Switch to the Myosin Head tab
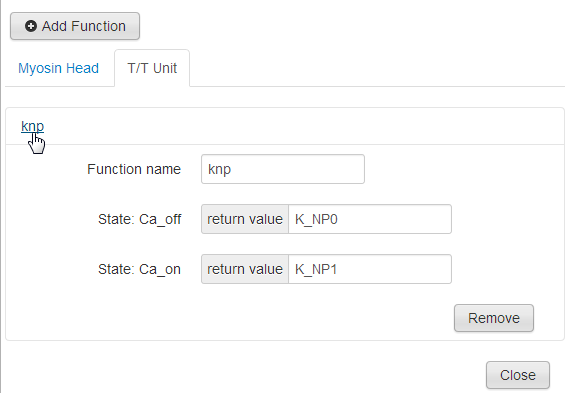The height and width of the screenshot is (393, 567). (59, 68)
